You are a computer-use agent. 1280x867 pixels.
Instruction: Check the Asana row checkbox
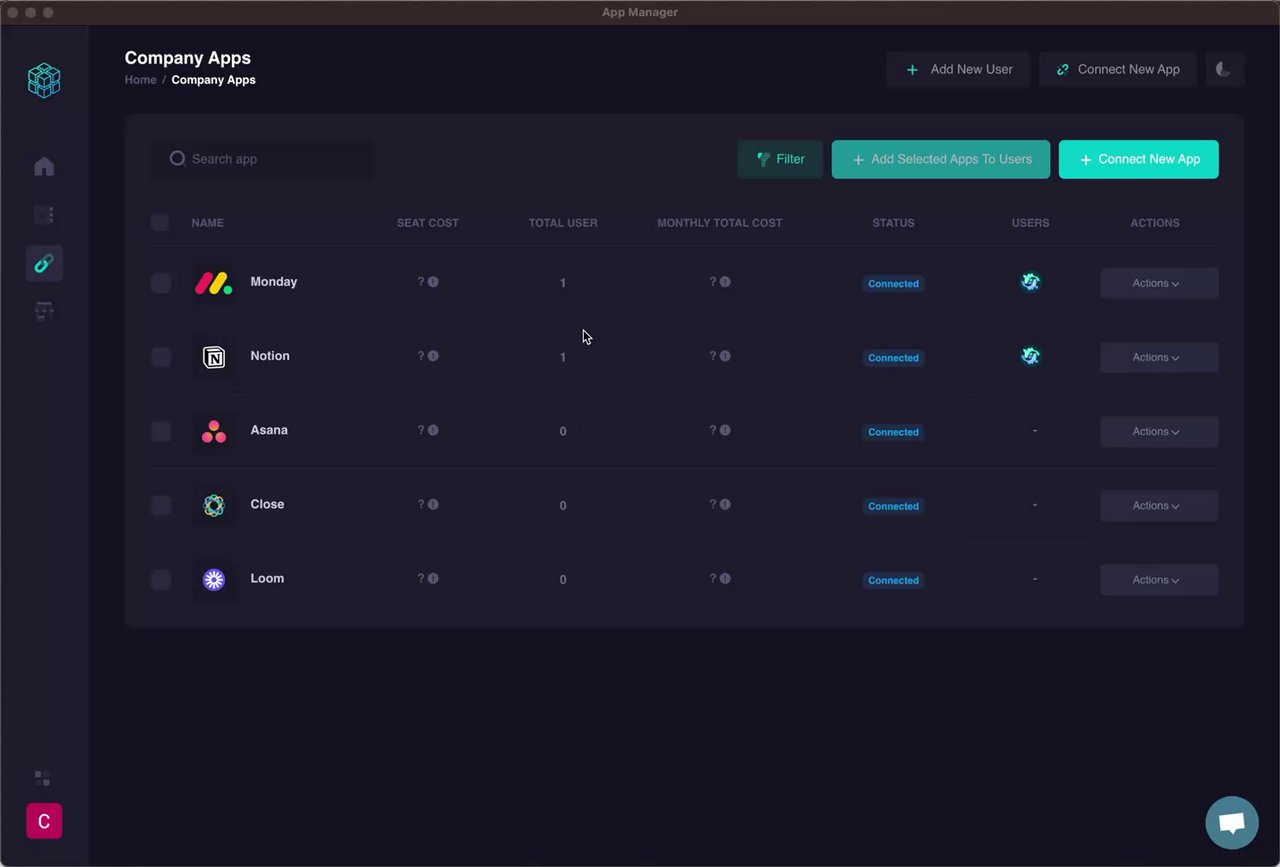pyautogui.click(x=161, y=431)
